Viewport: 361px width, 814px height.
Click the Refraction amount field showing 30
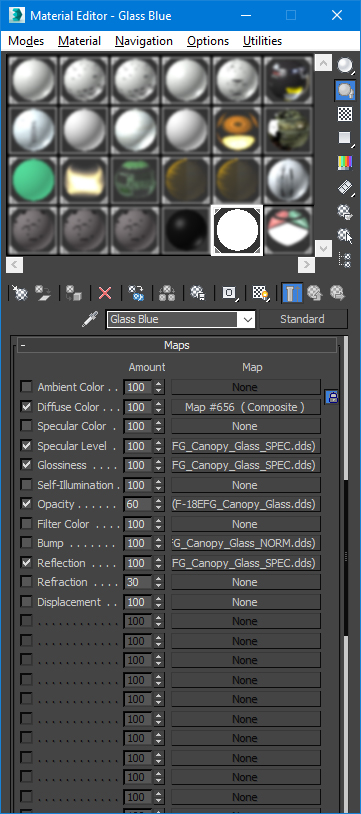[138, 582]
